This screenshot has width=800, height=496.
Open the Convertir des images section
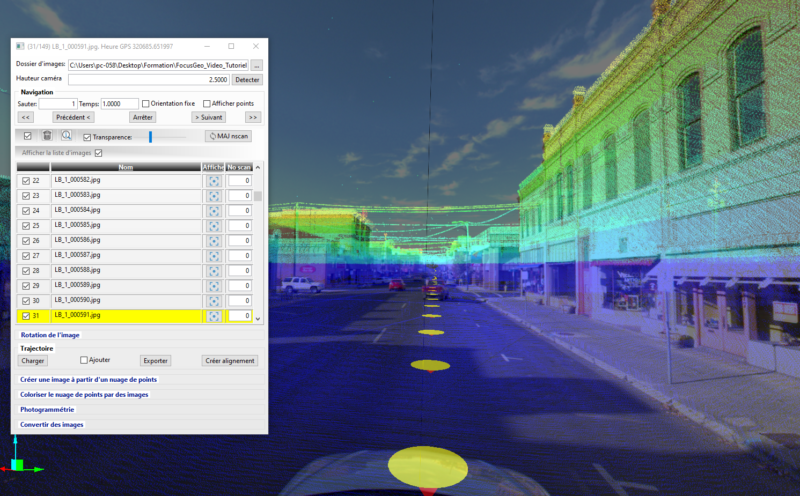52,424
